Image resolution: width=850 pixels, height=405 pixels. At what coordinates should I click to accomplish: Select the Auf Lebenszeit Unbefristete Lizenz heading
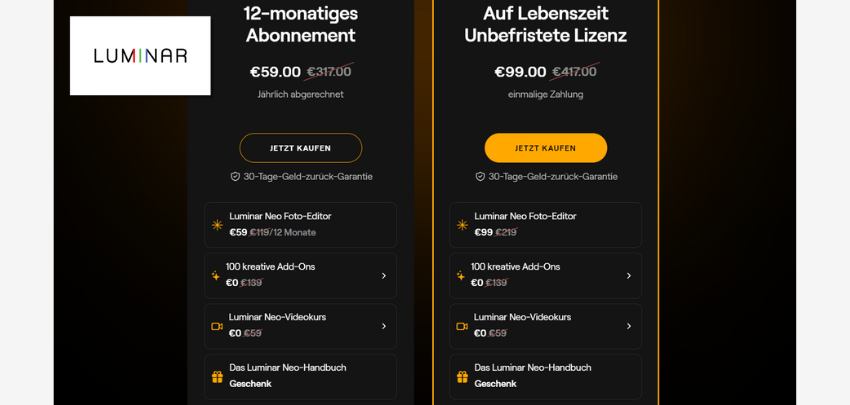tap(545, 24)
